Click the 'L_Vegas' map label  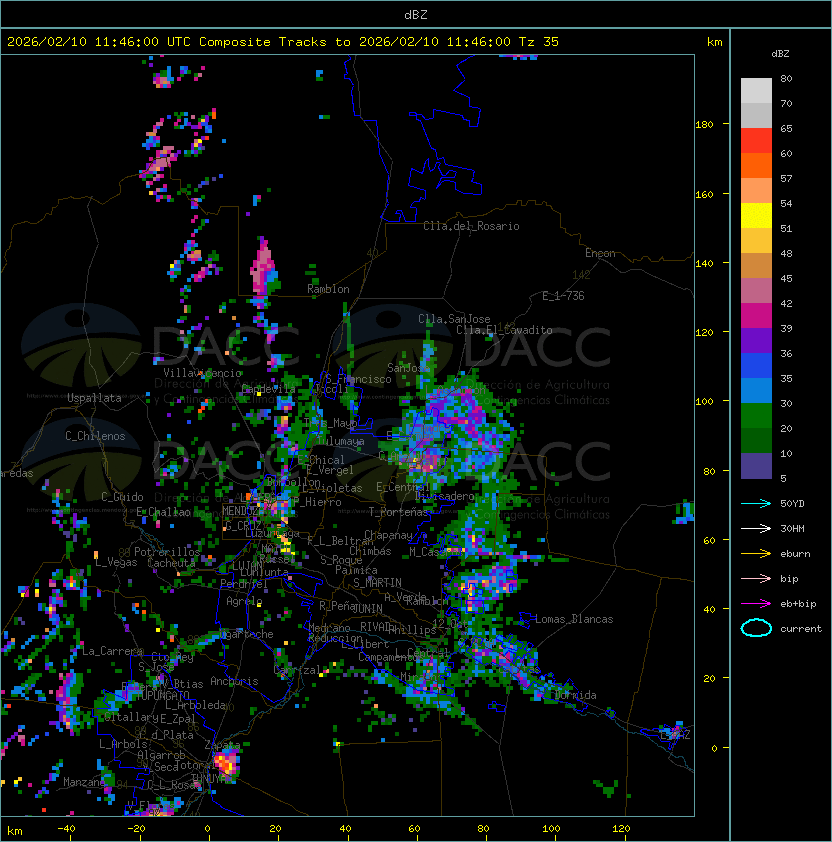click(x=116, y=562)
